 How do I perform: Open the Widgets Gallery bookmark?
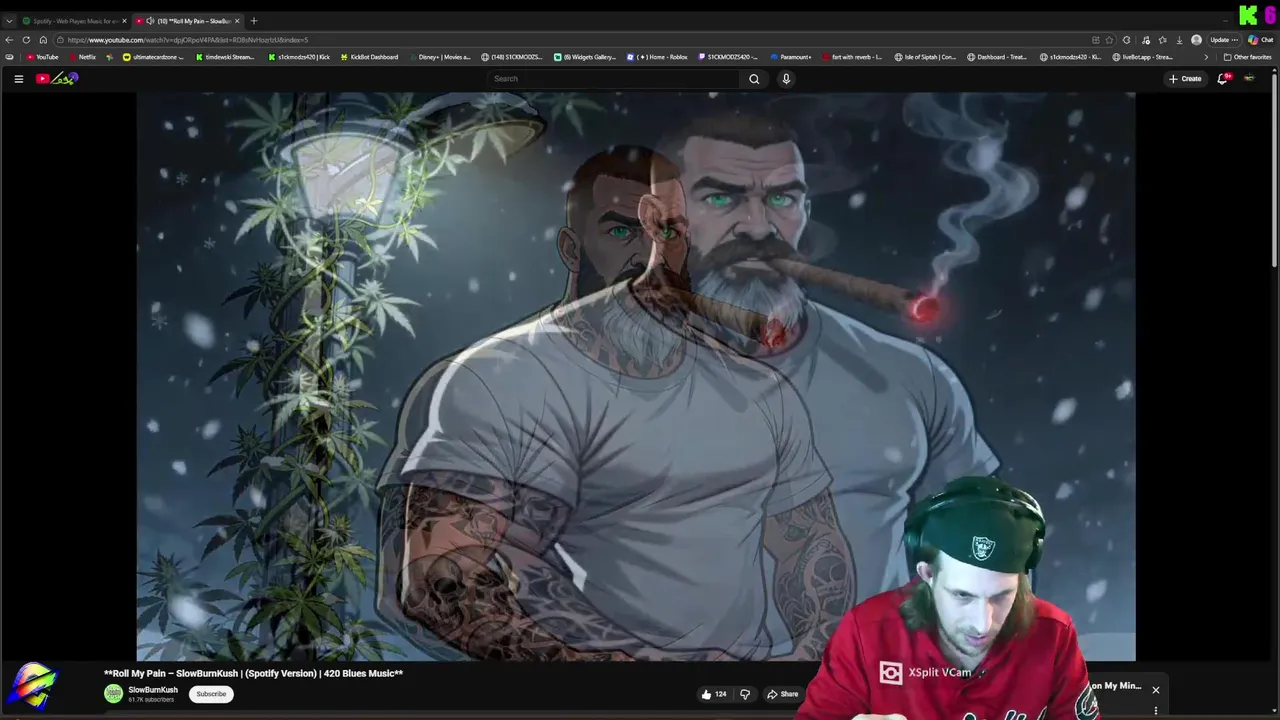coord(585,57)
